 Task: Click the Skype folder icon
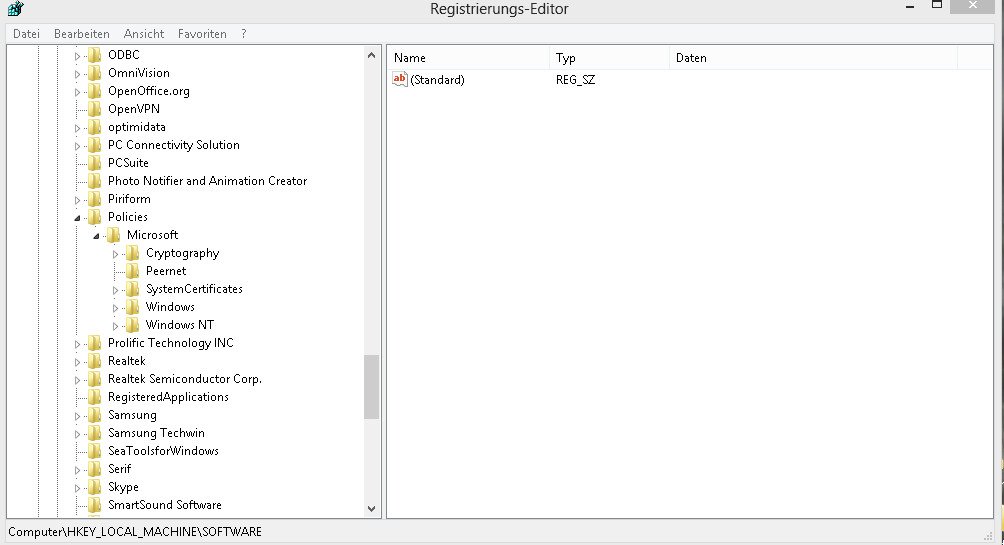[x=95, y=487]
